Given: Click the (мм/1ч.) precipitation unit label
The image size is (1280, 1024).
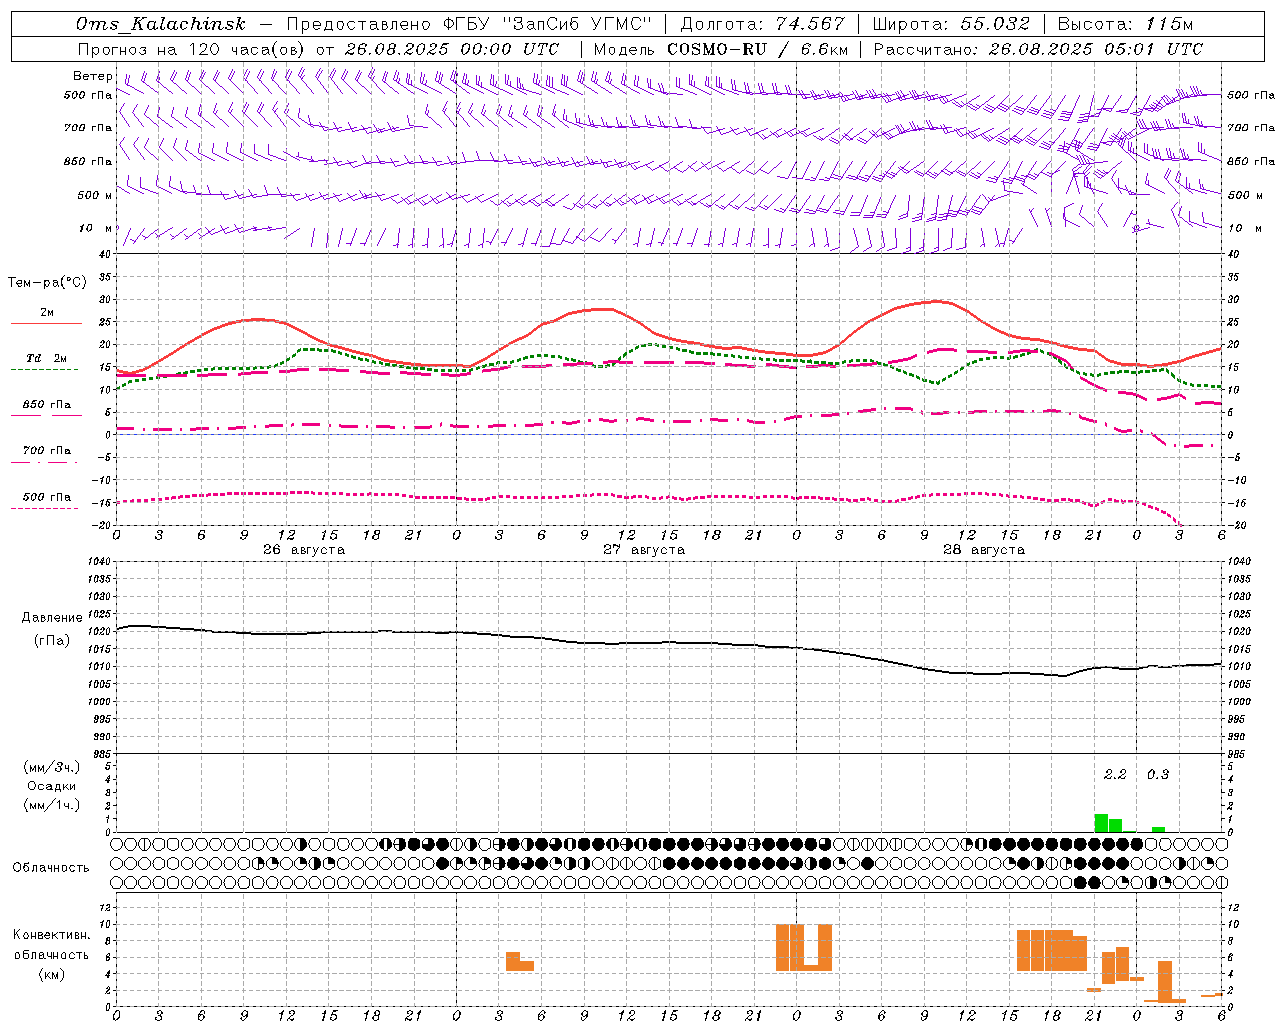Looking at the screenshot, I should click(x=52, y=805).
